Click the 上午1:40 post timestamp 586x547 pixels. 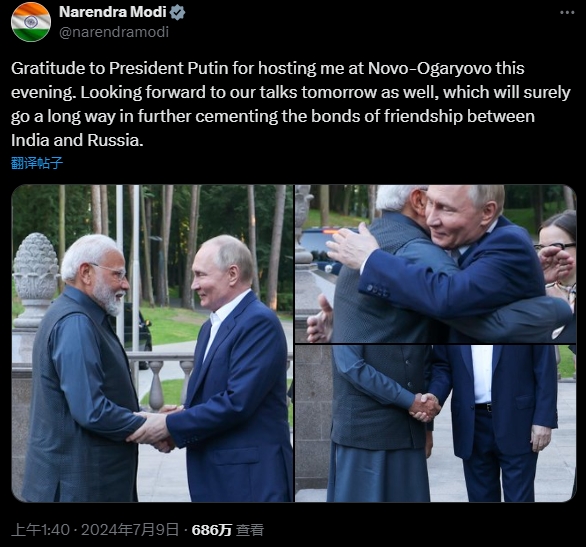click(x=40, y=530)
